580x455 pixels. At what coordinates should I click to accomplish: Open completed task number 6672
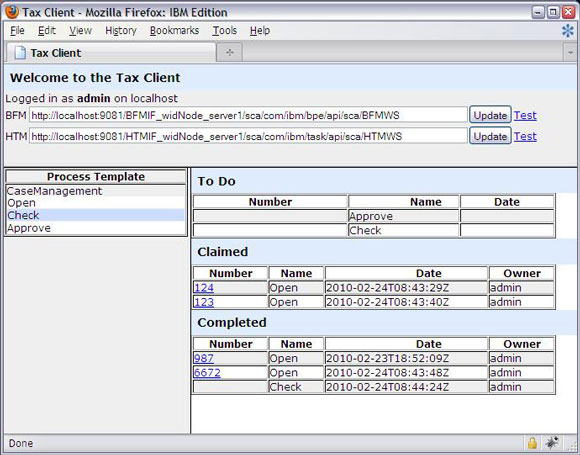tap(207, 373)
